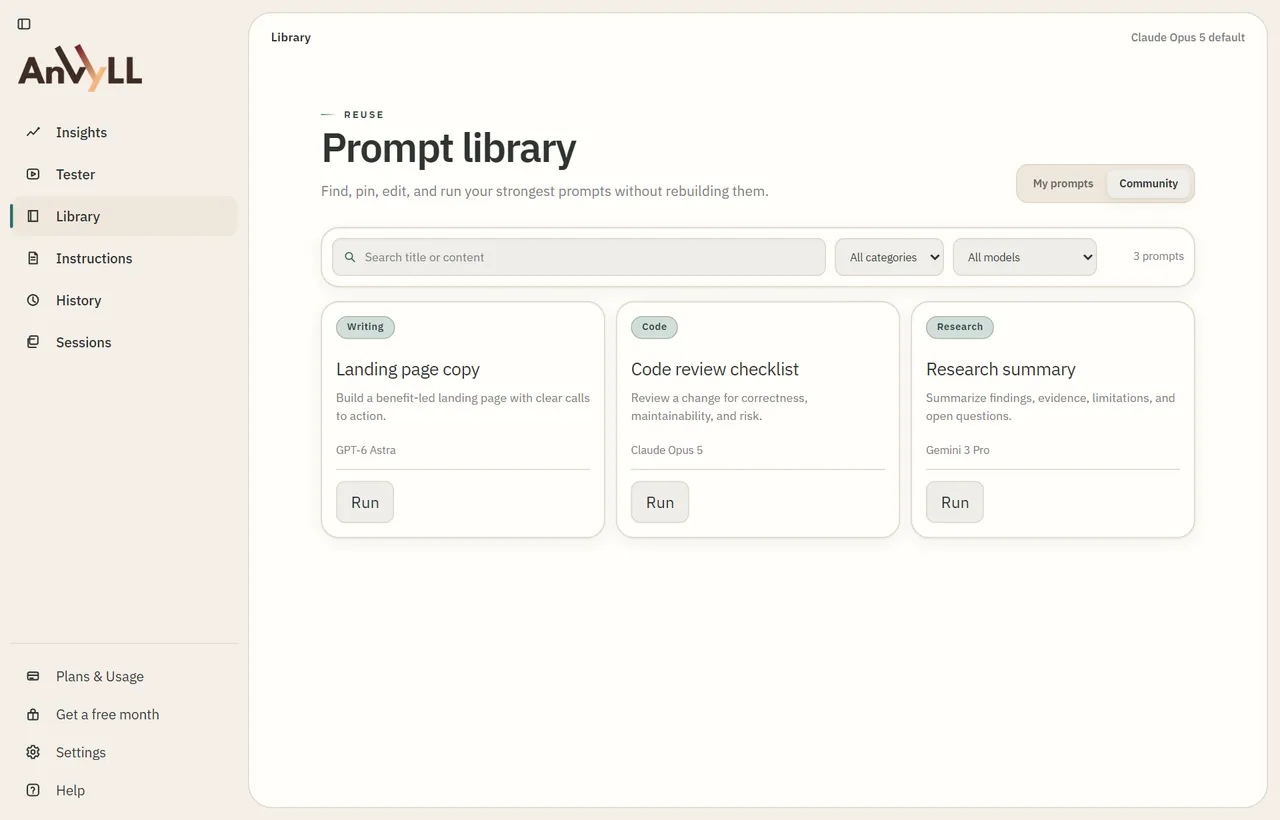Run the Landing page copy prompt

pos(365,502)
